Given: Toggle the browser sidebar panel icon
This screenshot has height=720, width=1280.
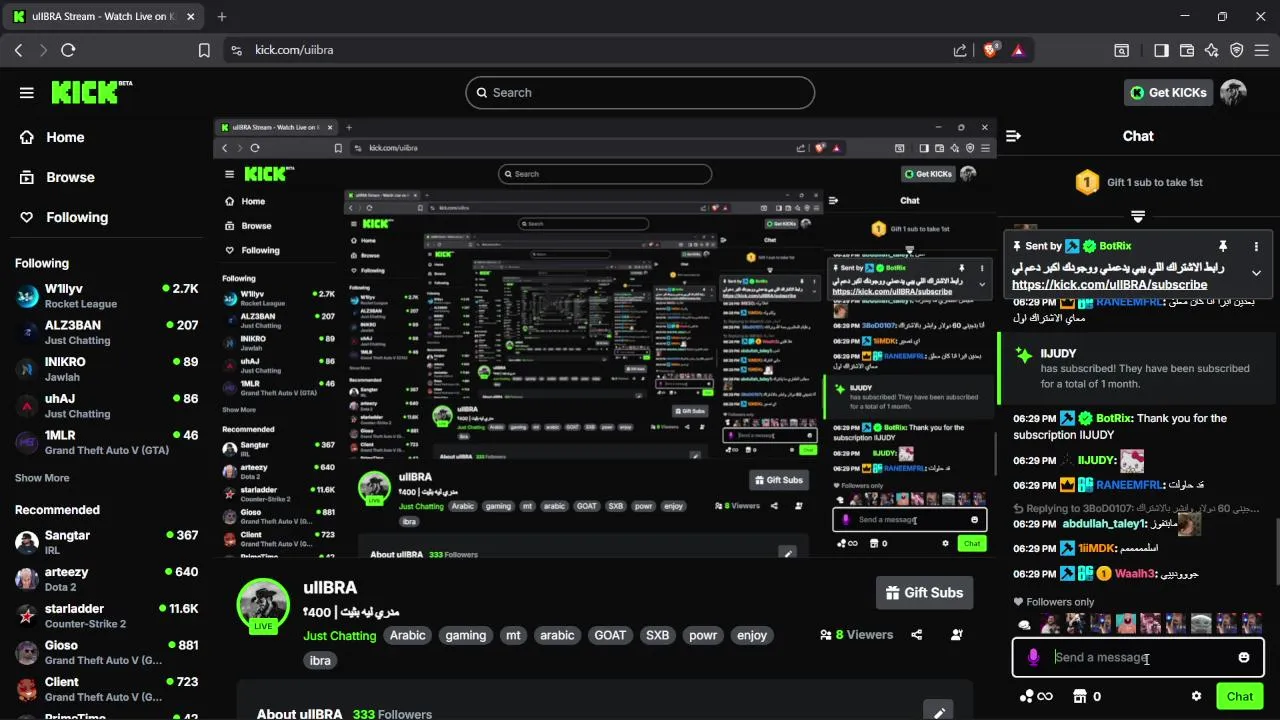Looking at the screenshot, I should coord(1161,50).
